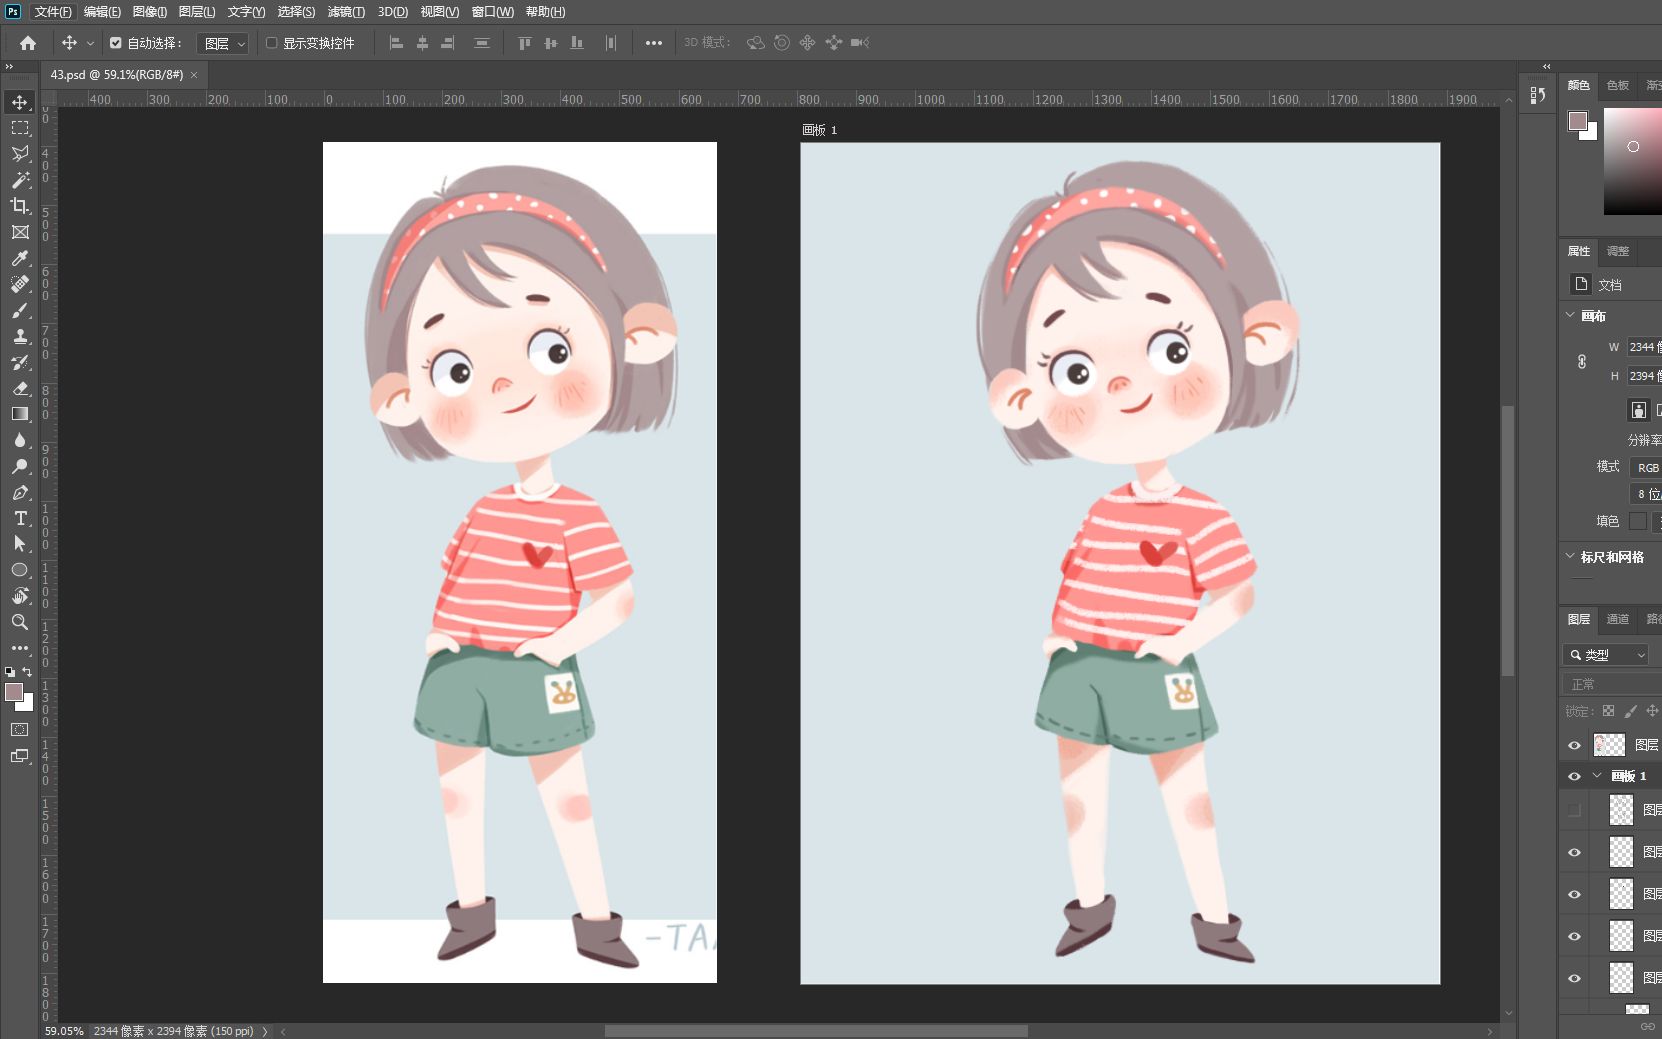The image size is (1662, 1039).
Task: Collapse the 画板 1 layer group
Action: (1597, 776)
